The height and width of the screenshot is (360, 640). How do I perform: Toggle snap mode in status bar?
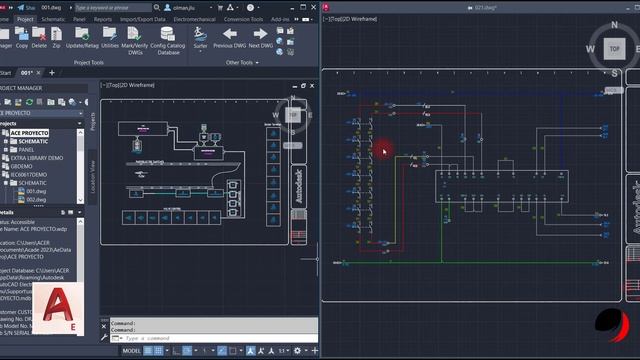(158, 351)
